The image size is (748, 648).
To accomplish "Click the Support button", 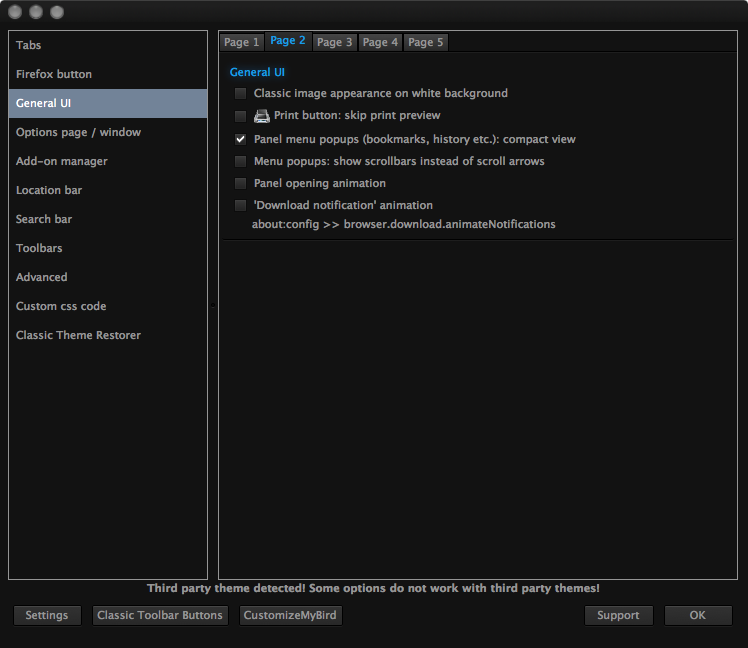I will [618, 615].
